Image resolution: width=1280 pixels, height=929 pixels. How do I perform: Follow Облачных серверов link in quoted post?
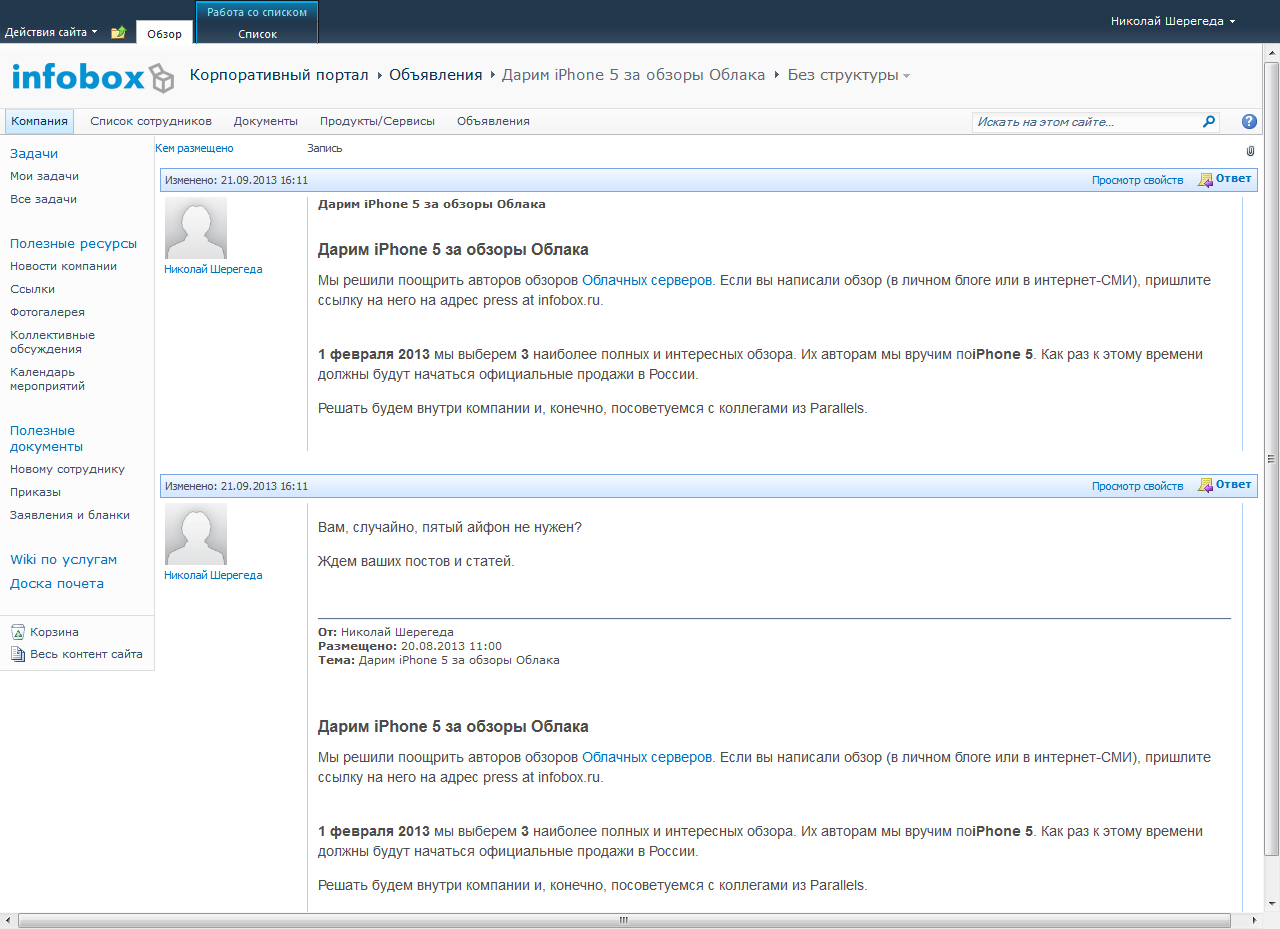(647, 757)
